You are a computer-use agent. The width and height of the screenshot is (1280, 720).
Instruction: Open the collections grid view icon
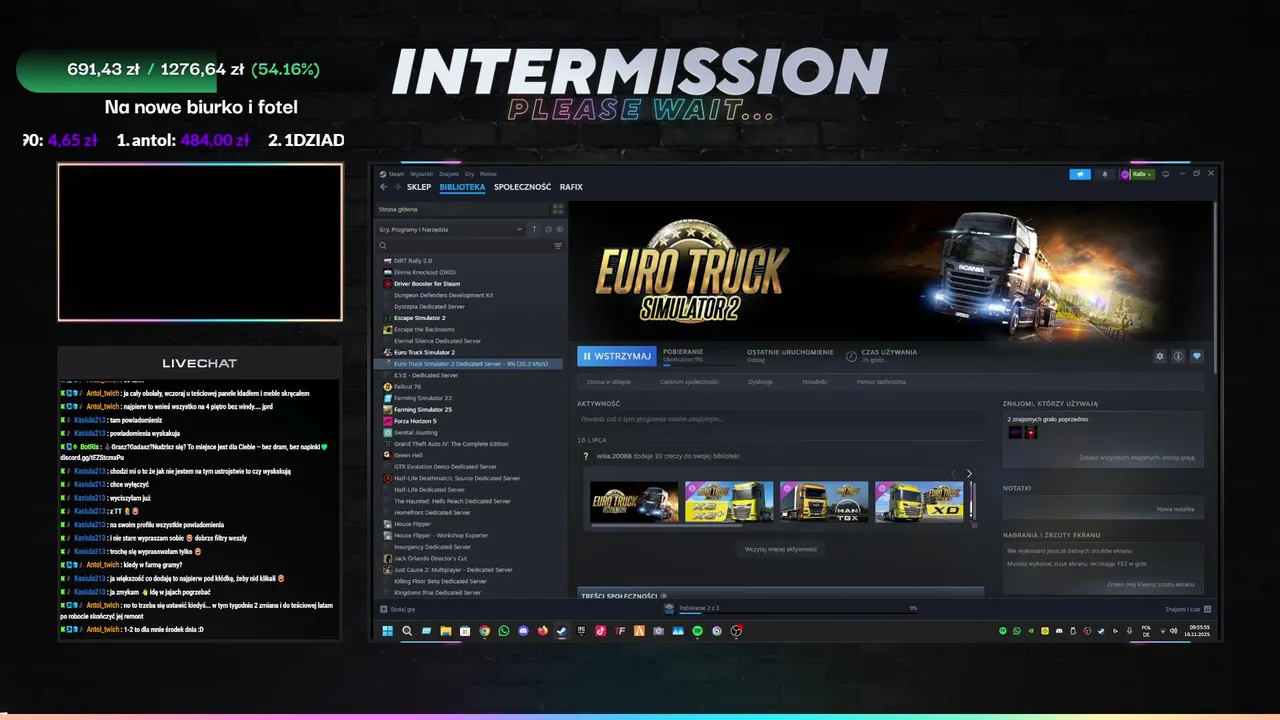[558, 209]
